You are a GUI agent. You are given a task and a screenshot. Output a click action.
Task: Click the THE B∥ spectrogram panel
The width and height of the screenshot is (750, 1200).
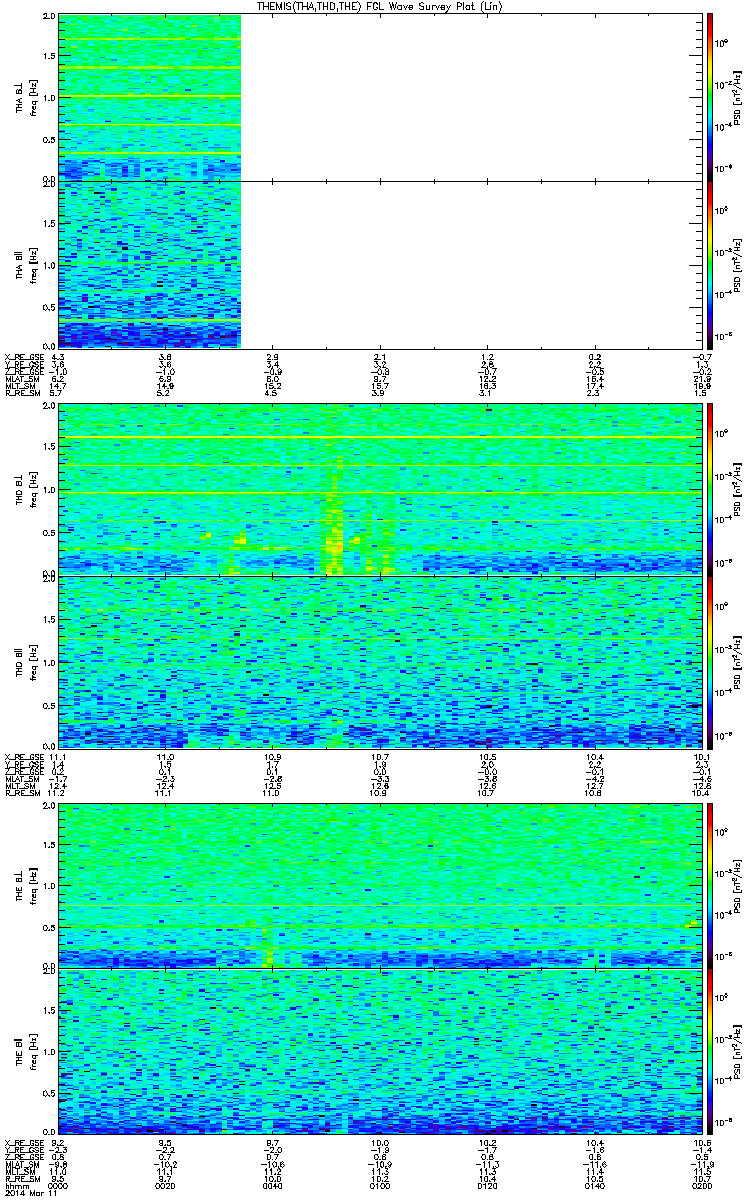(380, 1051)
